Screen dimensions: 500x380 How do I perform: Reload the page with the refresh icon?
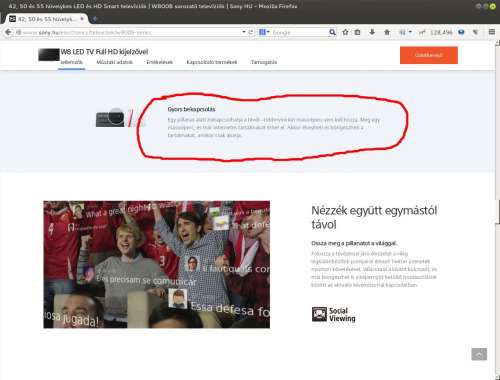[251, 32]
